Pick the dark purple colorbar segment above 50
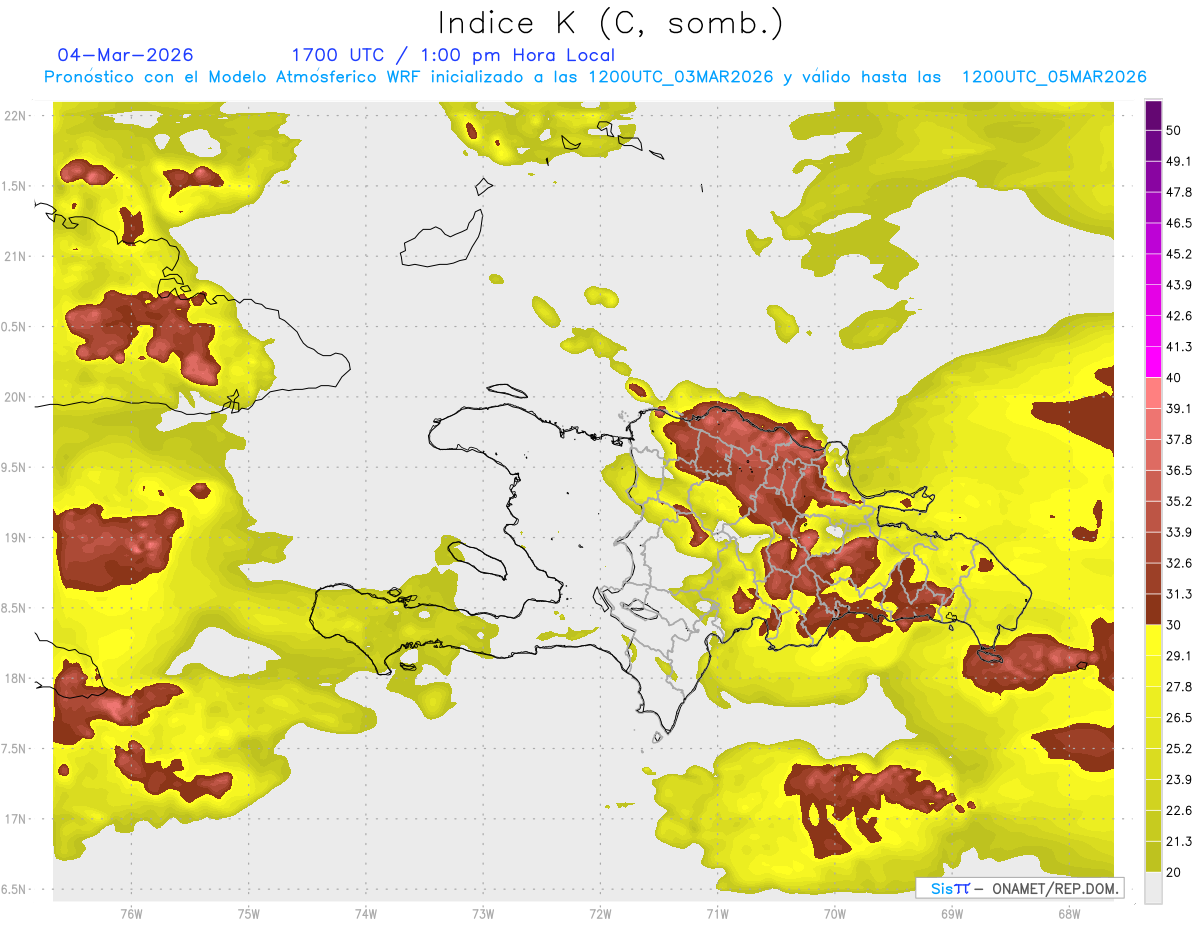The image size is (1200, 927). point(1153,115)
